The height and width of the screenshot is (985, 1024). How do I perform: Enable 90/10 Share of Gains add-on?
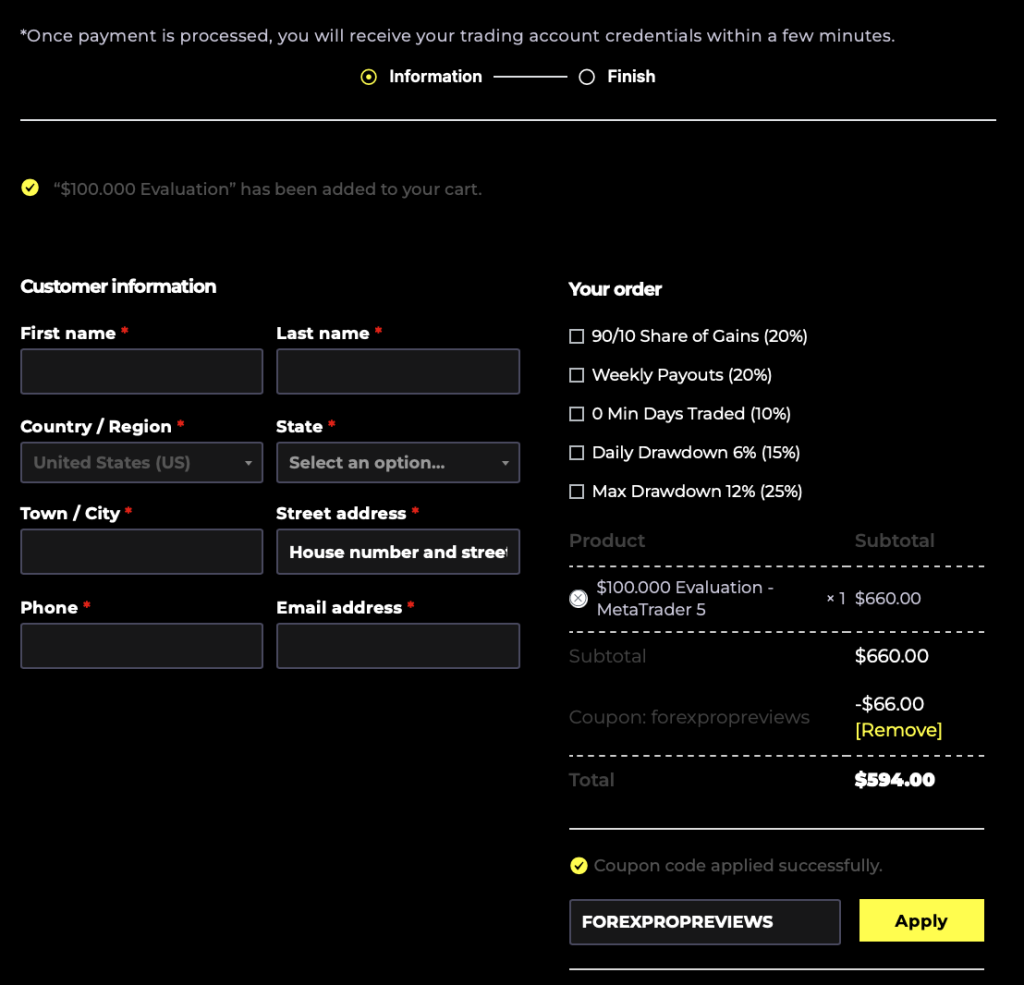(576, 336)
